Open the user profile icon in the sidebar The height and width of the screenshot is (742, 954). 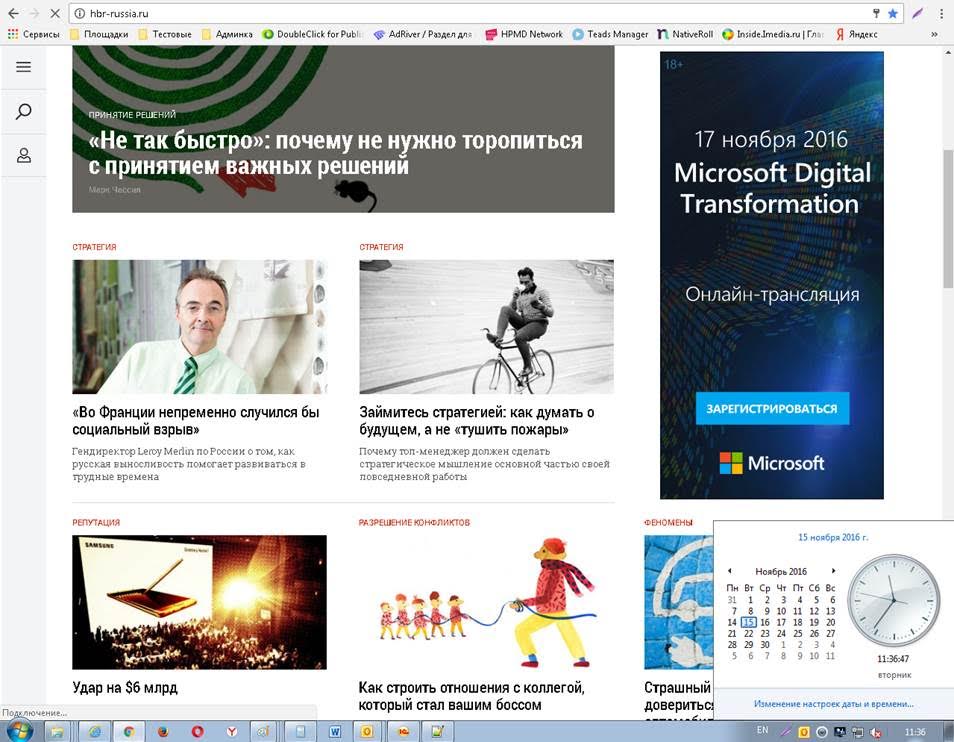pos(23,156)
